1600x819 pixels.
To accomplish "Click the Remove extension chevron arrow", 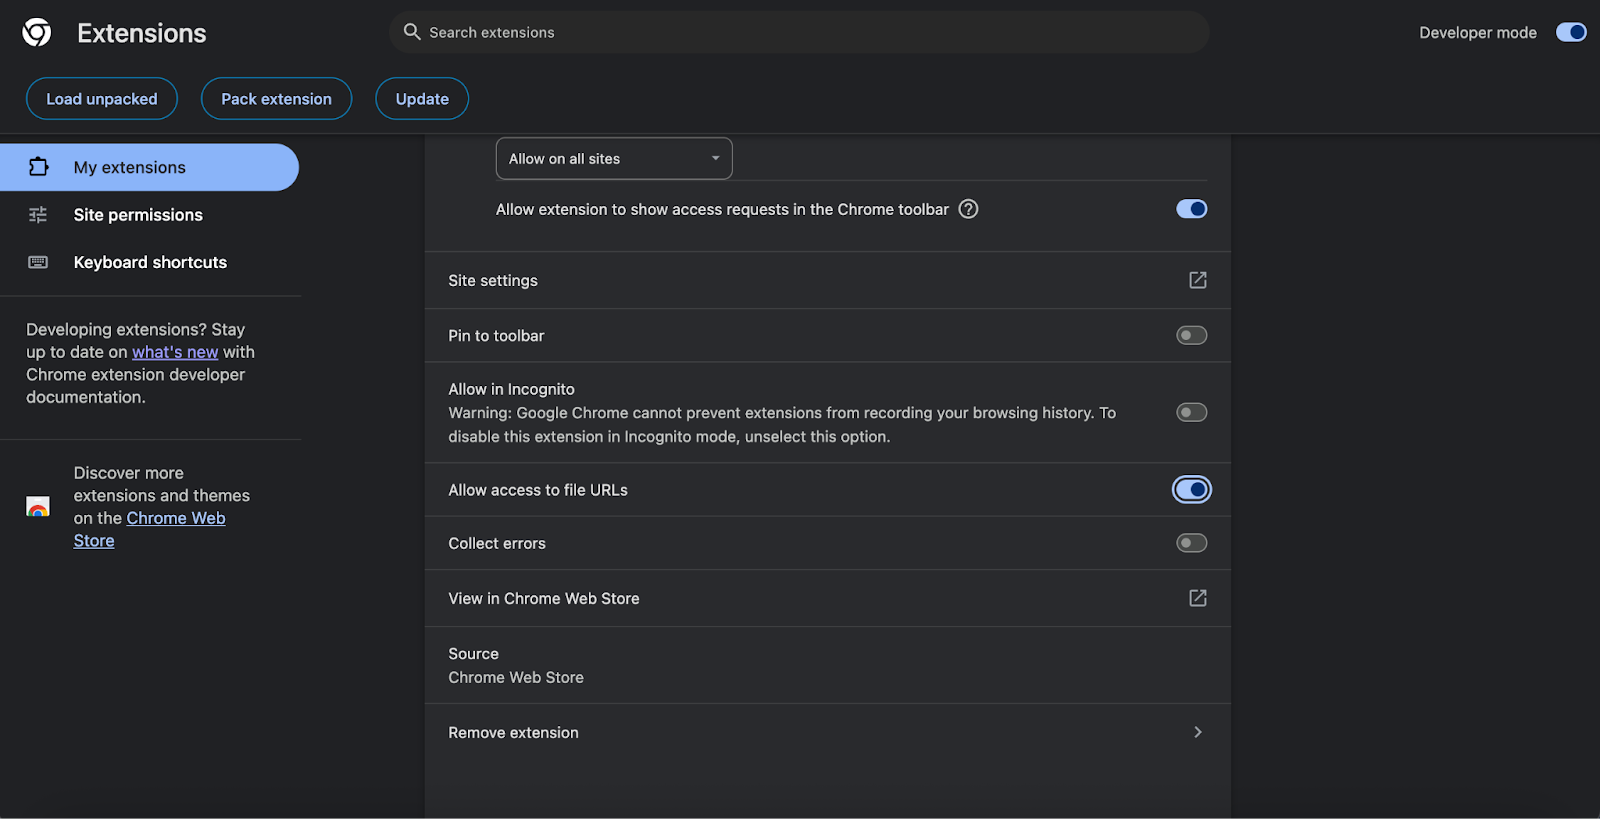I will (1197, 732).
